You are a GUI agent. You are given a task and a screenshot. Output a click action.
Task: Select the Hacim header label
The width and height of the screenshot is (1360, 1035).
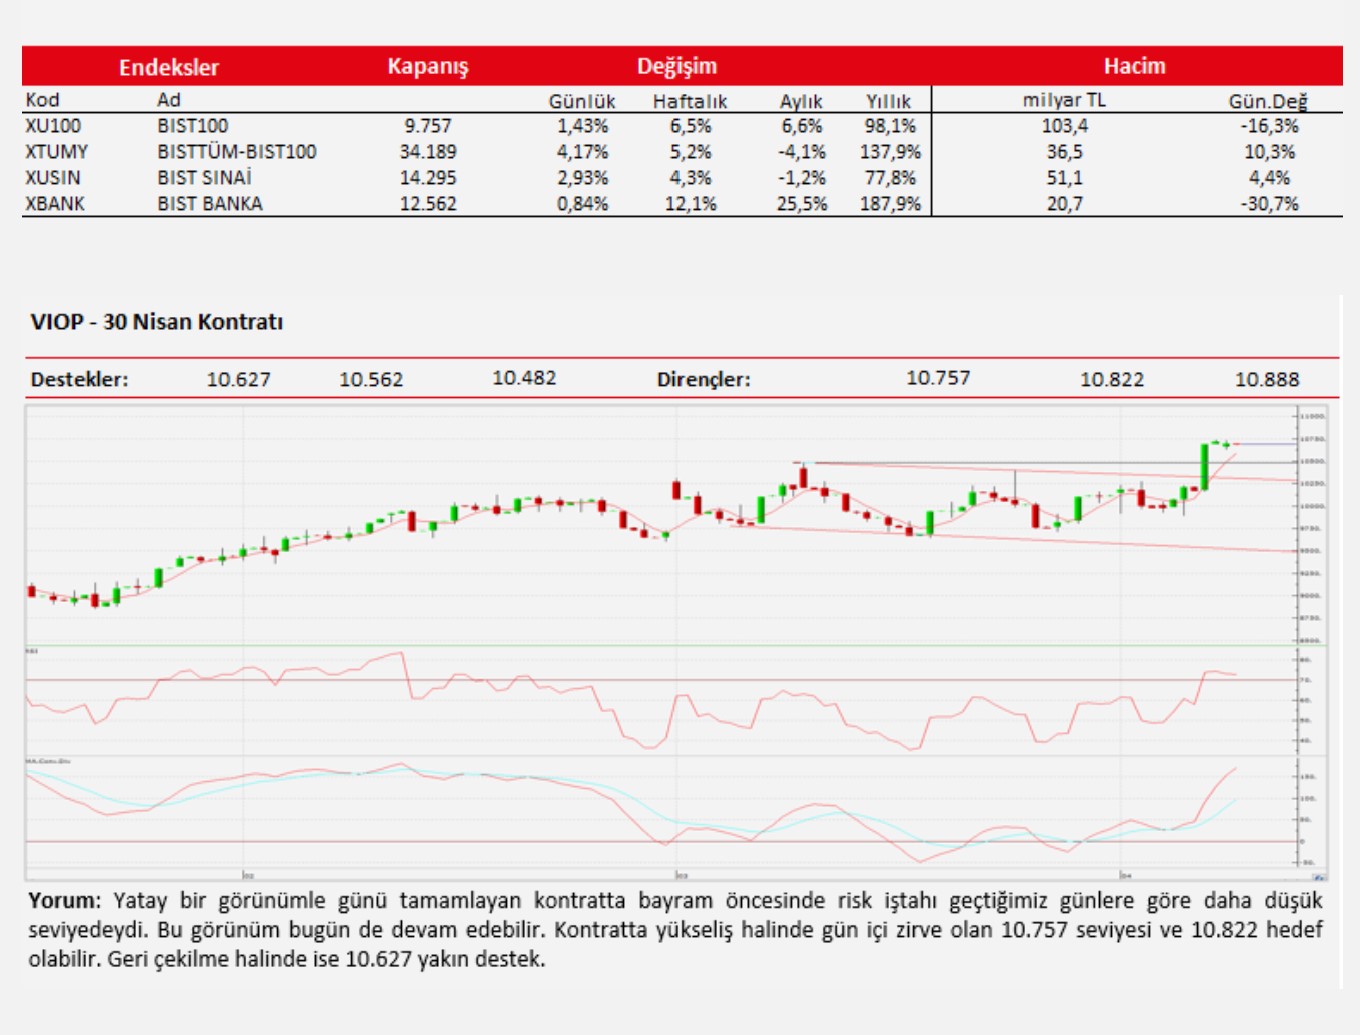1134,66
